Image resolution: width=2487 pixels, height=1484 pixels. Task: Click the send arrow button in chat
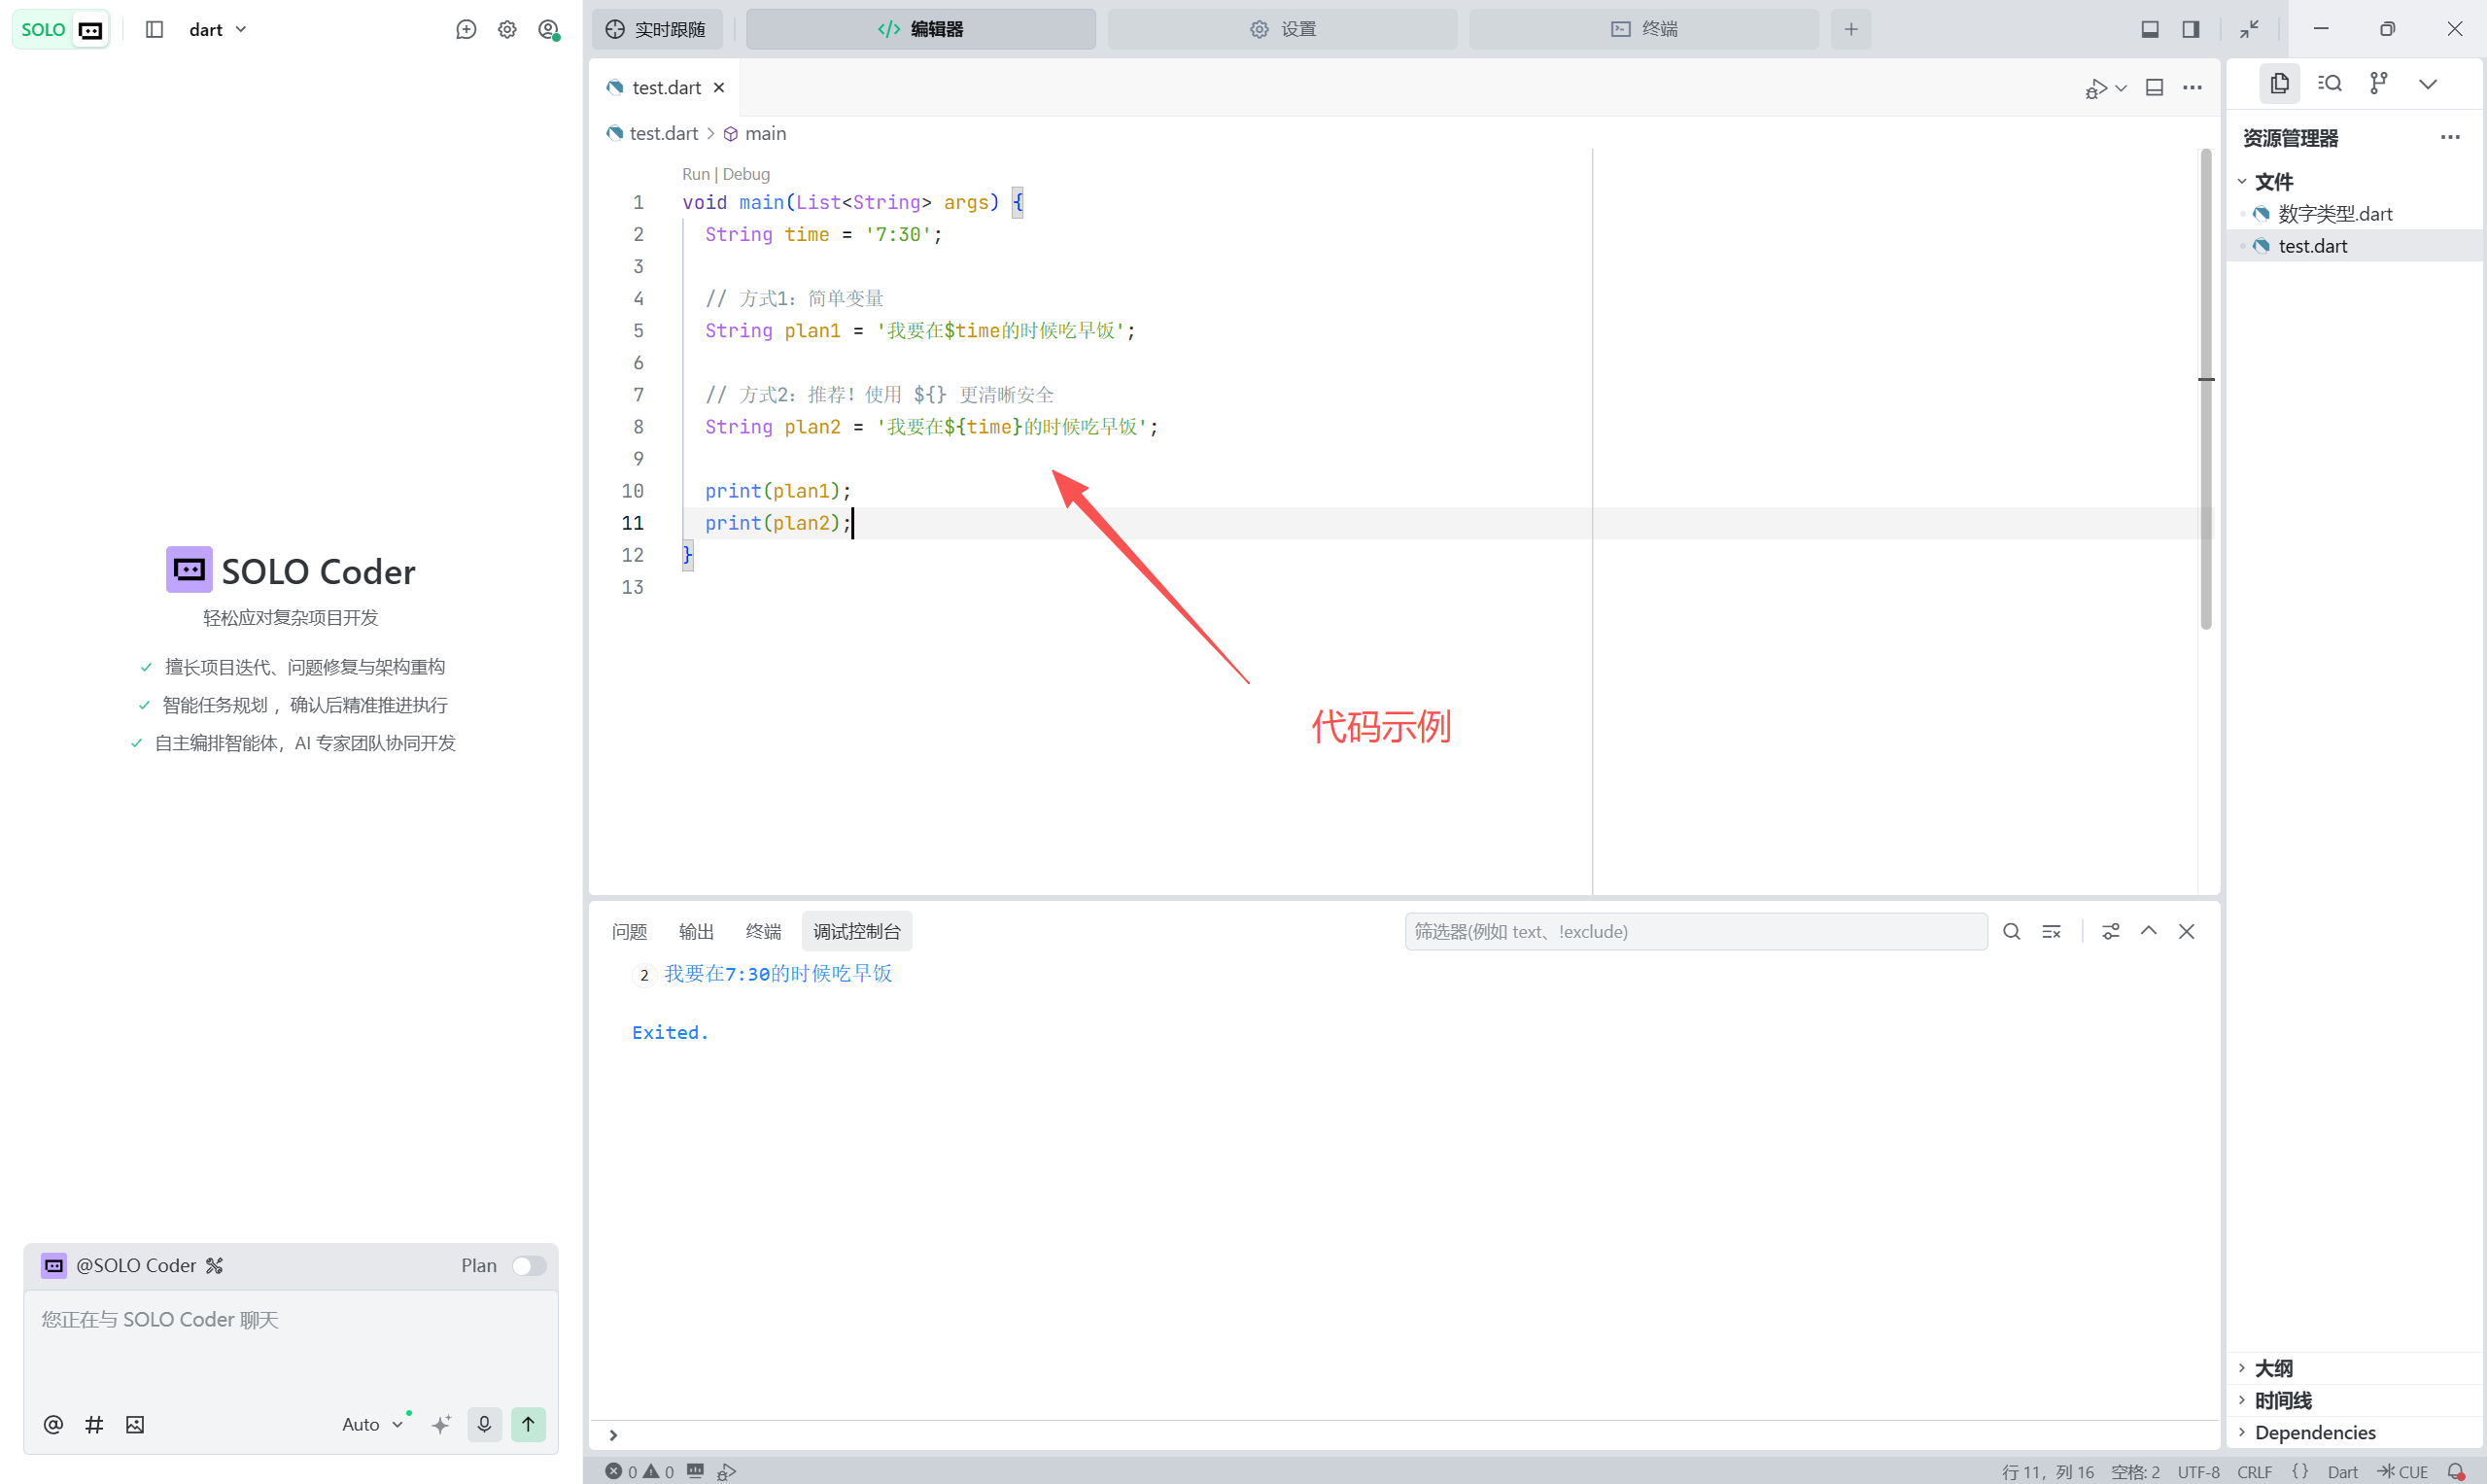click(528, 1424)
